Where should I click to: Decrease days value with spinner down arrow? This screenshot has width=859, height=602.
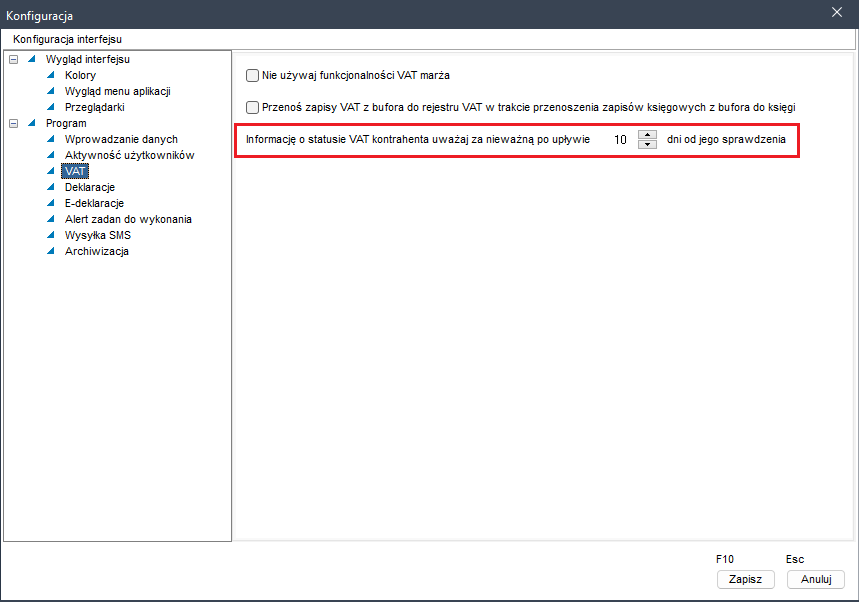tap(647, 145)
